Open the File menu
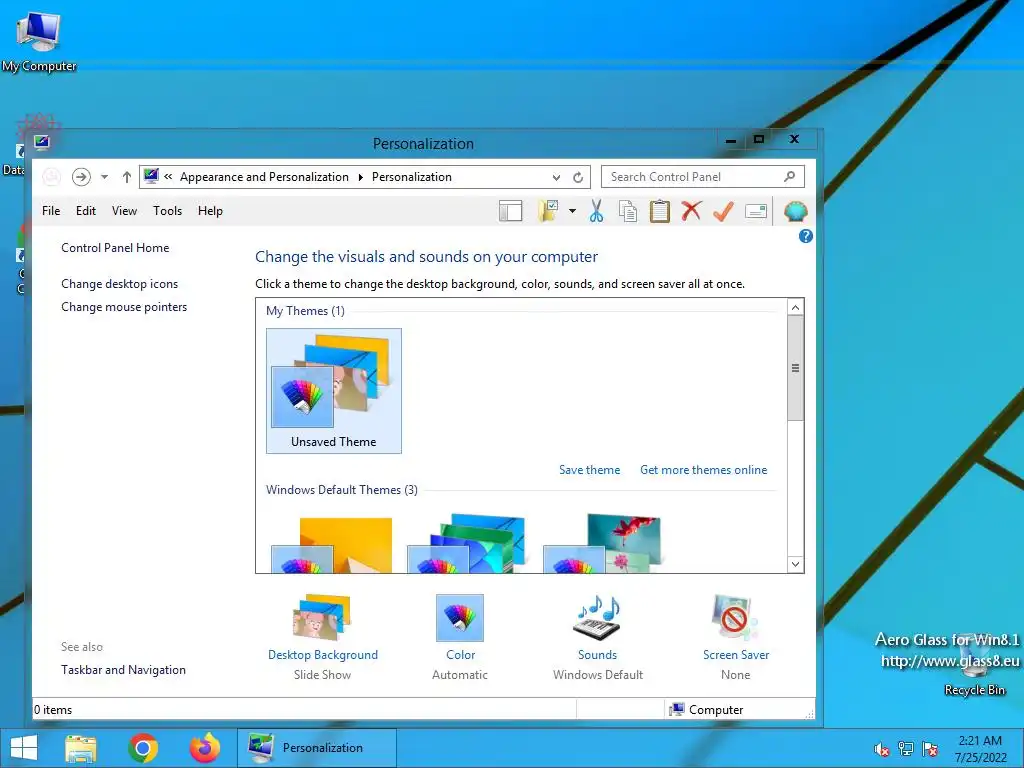Image resolution: width=1024 pixels, height=768 pixels. click(x=51, y=211)
